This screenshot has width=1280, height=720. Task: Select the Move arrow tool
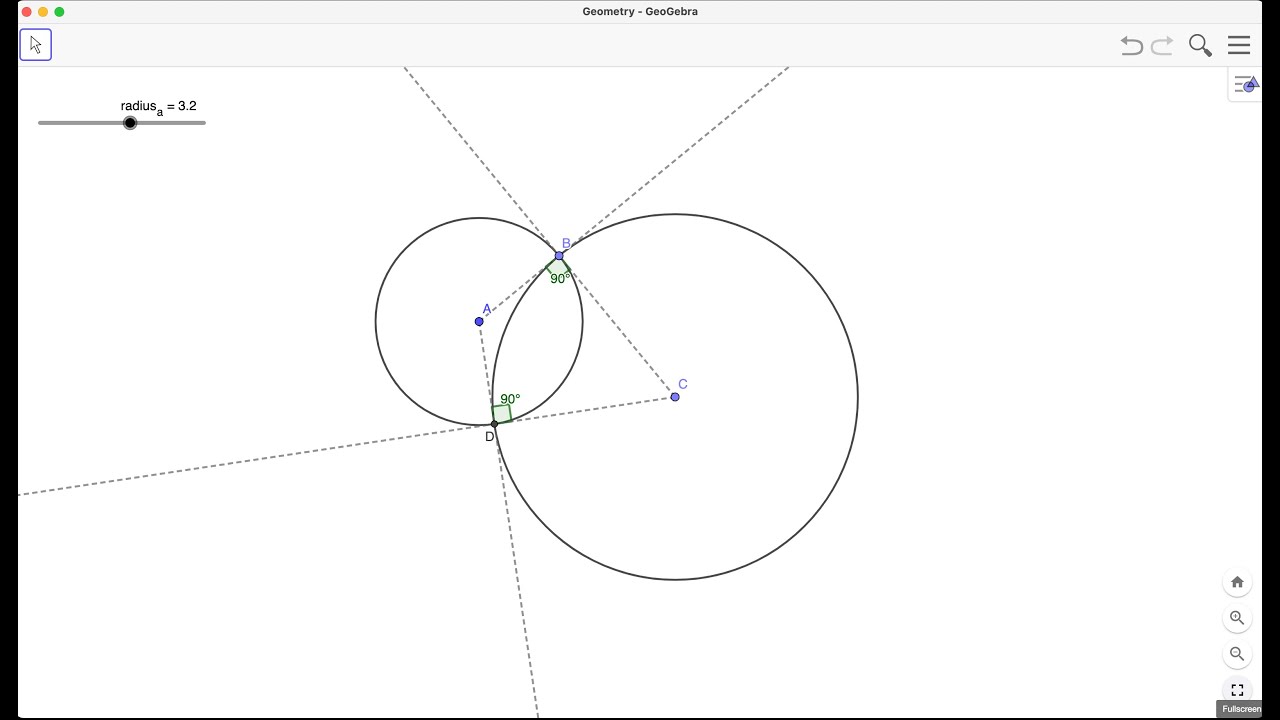(35, 45)
